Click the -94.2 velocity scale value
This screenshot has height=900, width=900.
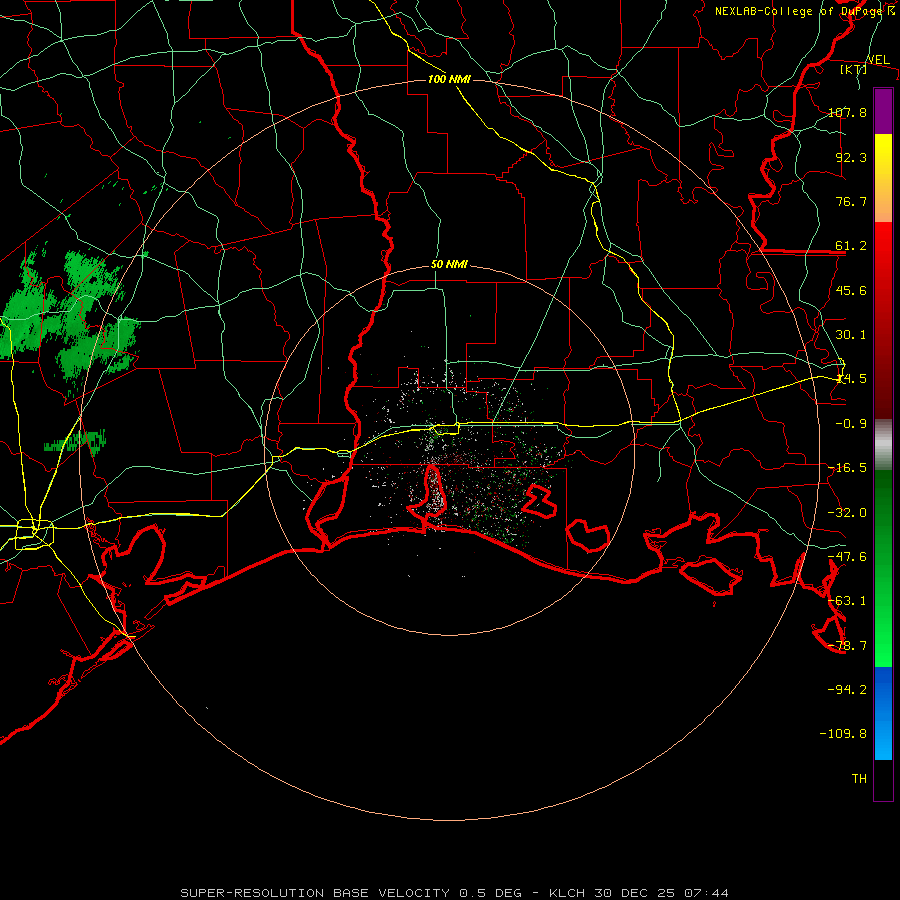pyautogui.click(x=847, y=689)
